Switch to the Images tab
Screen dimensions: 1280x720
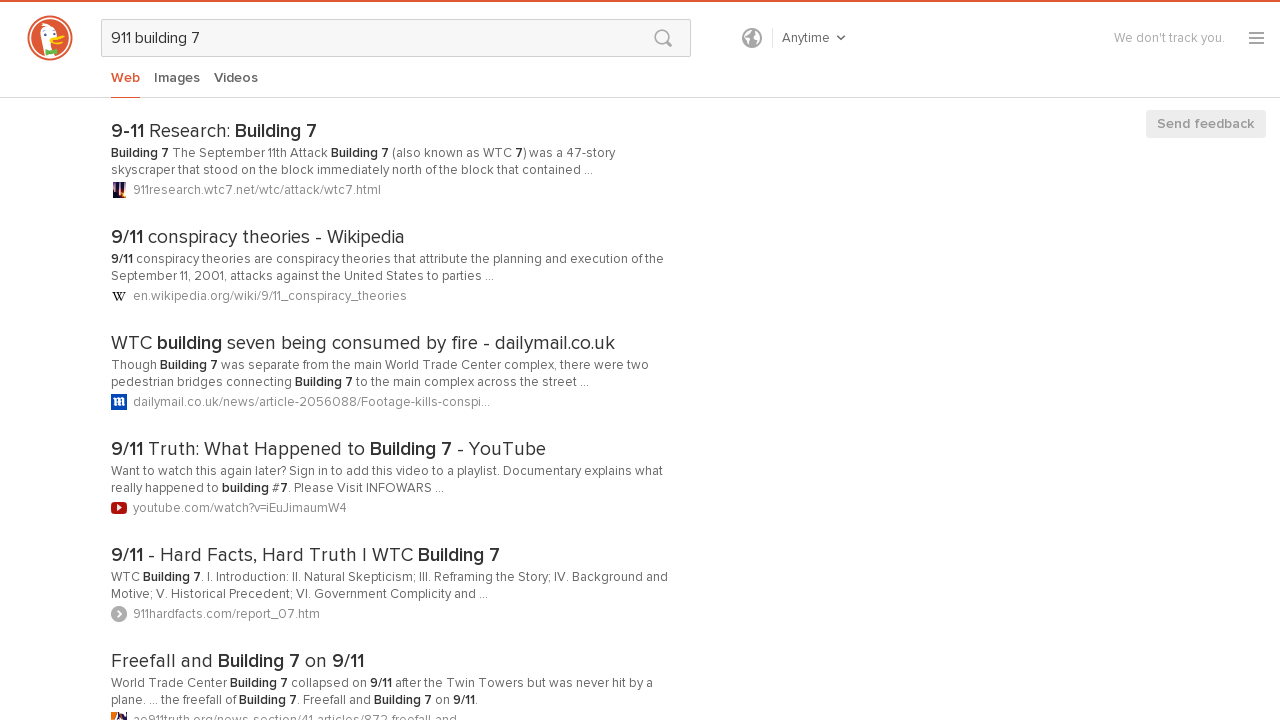tap(177, 78)
